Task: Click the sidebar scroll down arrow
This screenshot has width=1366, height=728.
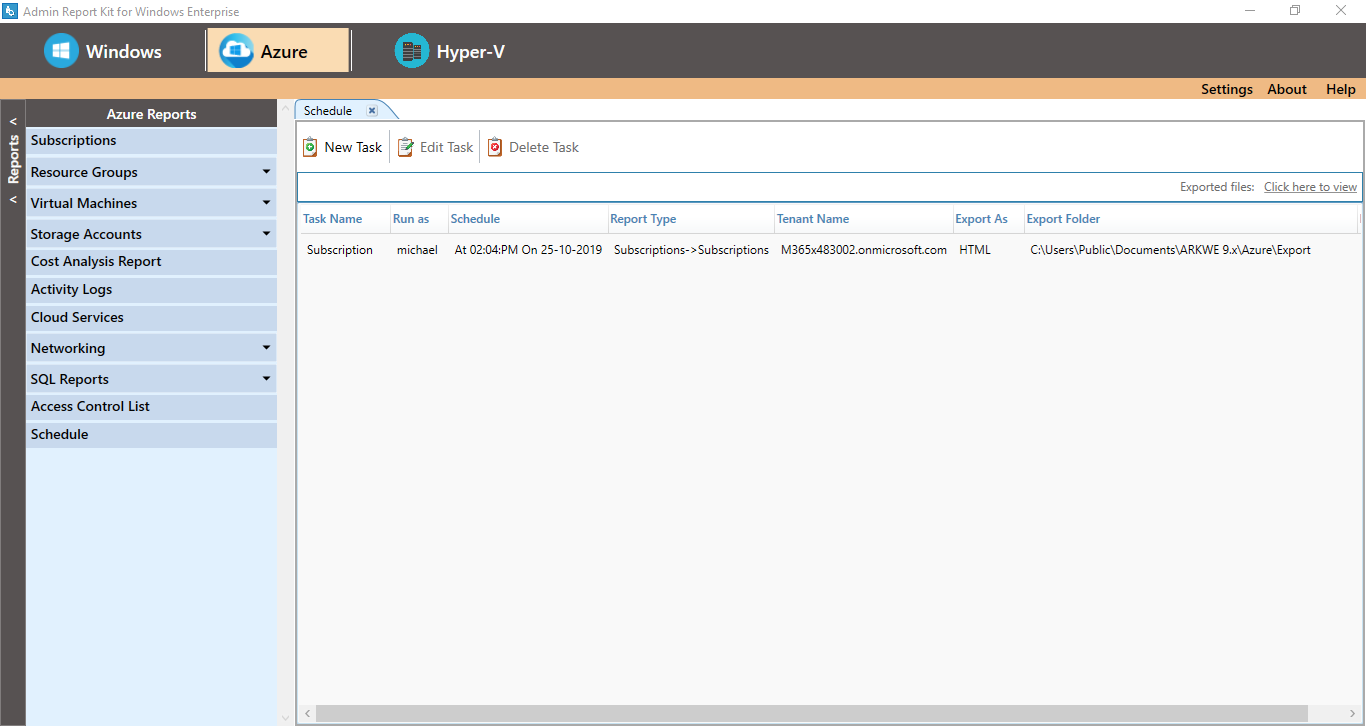Action: (285, 717)
